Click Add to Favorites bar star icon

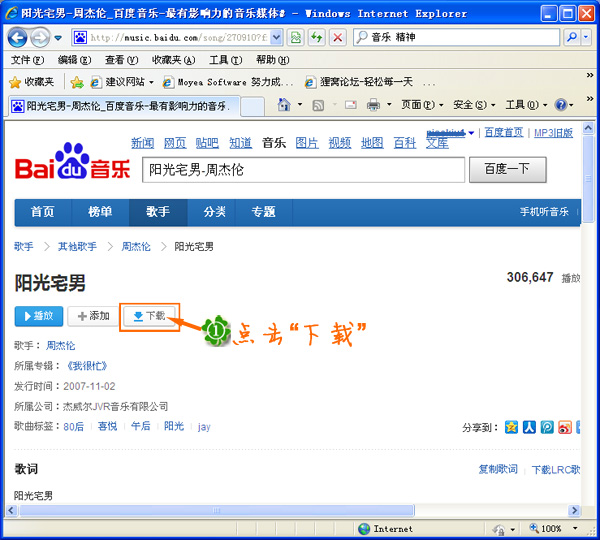[77, 82]
